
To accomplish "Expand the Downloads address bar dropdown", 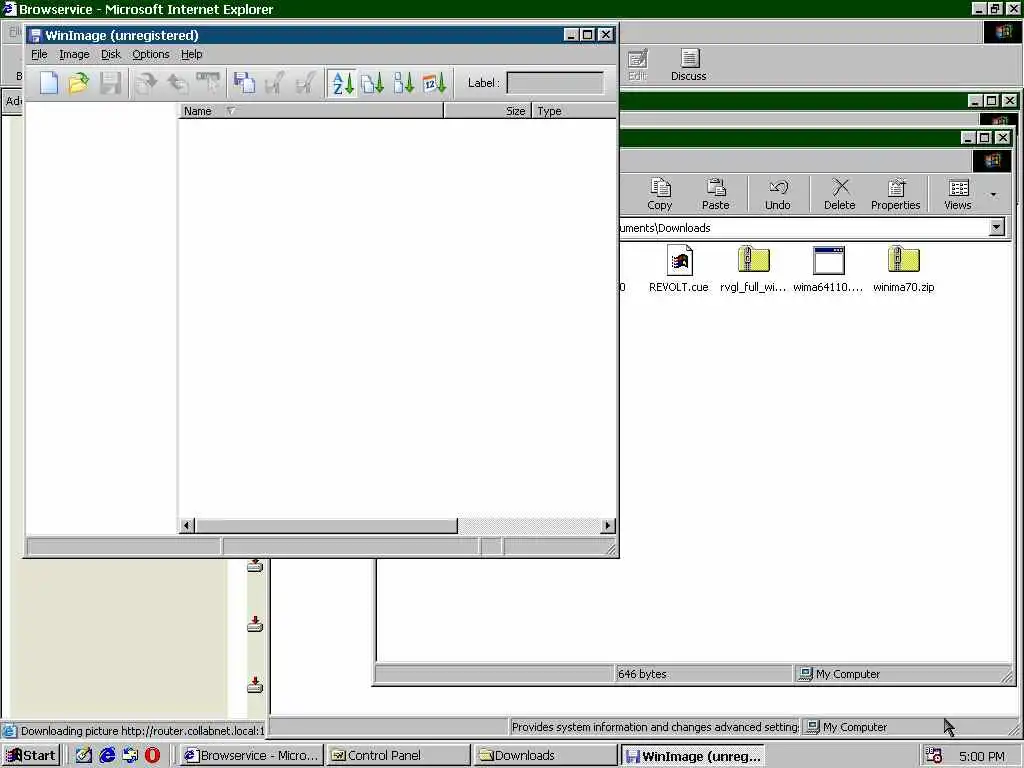I will pos(997,227).
